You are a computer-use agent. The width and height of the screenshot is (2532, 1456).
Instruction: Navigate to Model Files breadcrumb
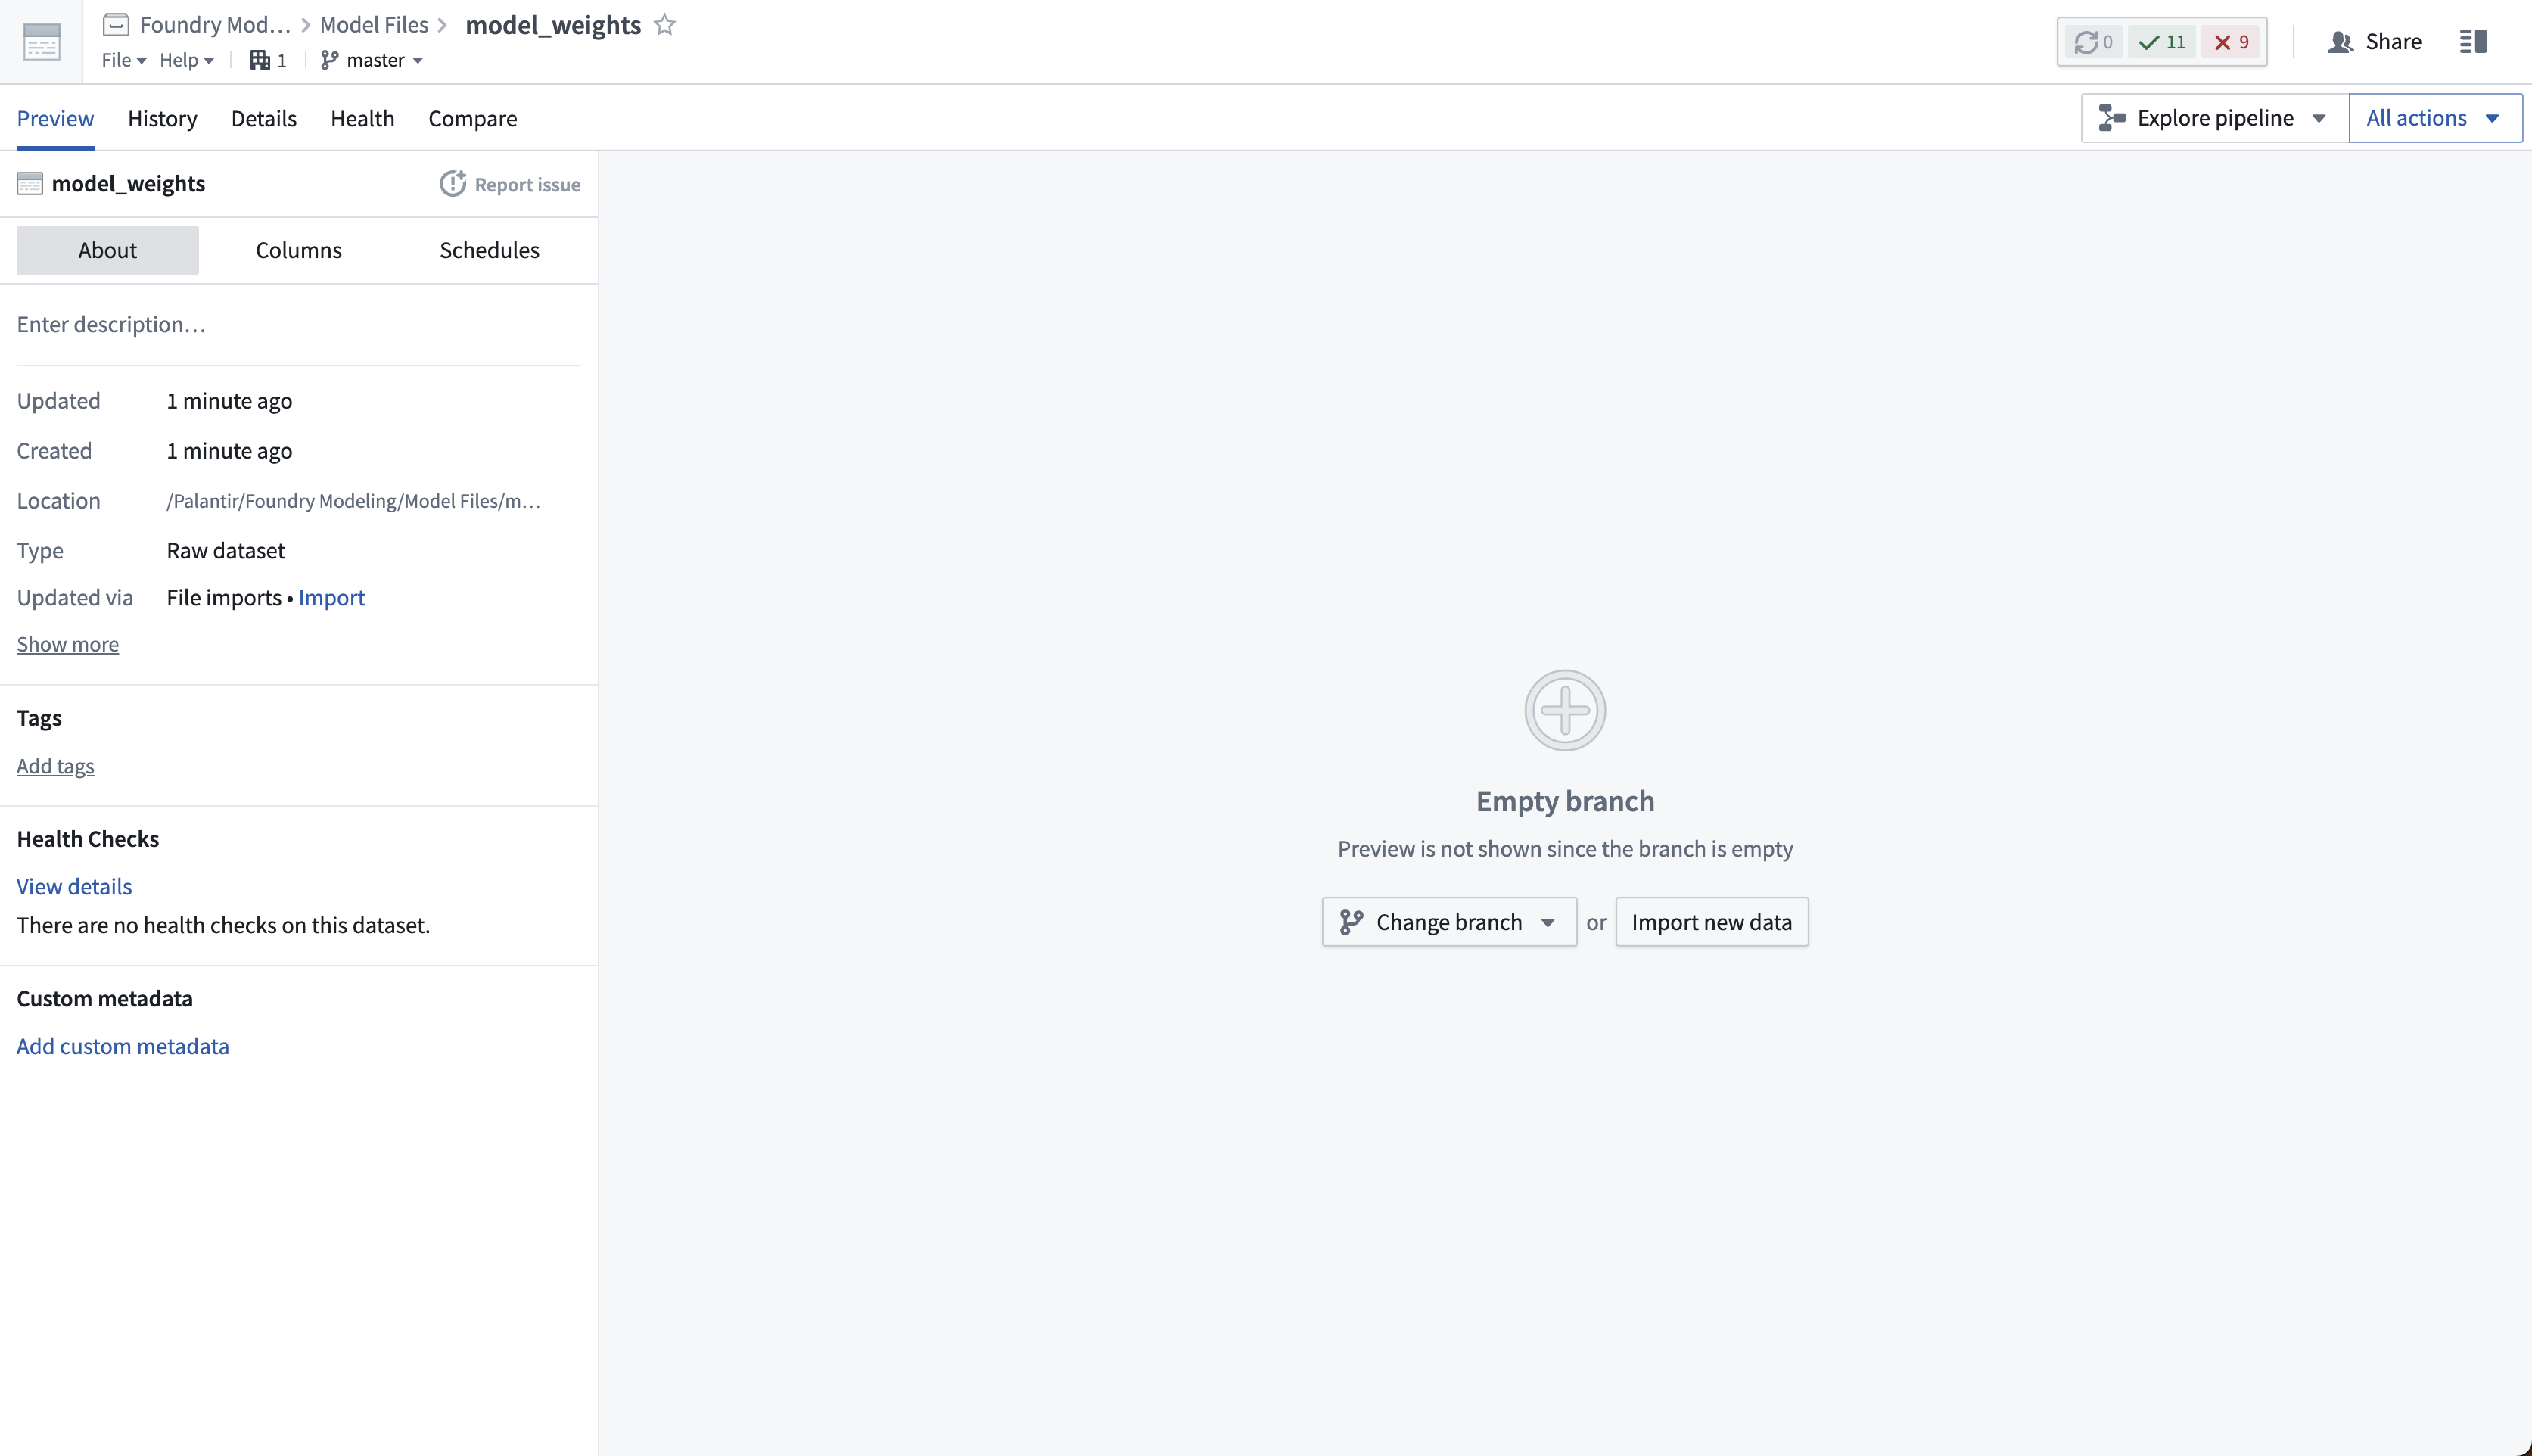(x=373, y=25)
